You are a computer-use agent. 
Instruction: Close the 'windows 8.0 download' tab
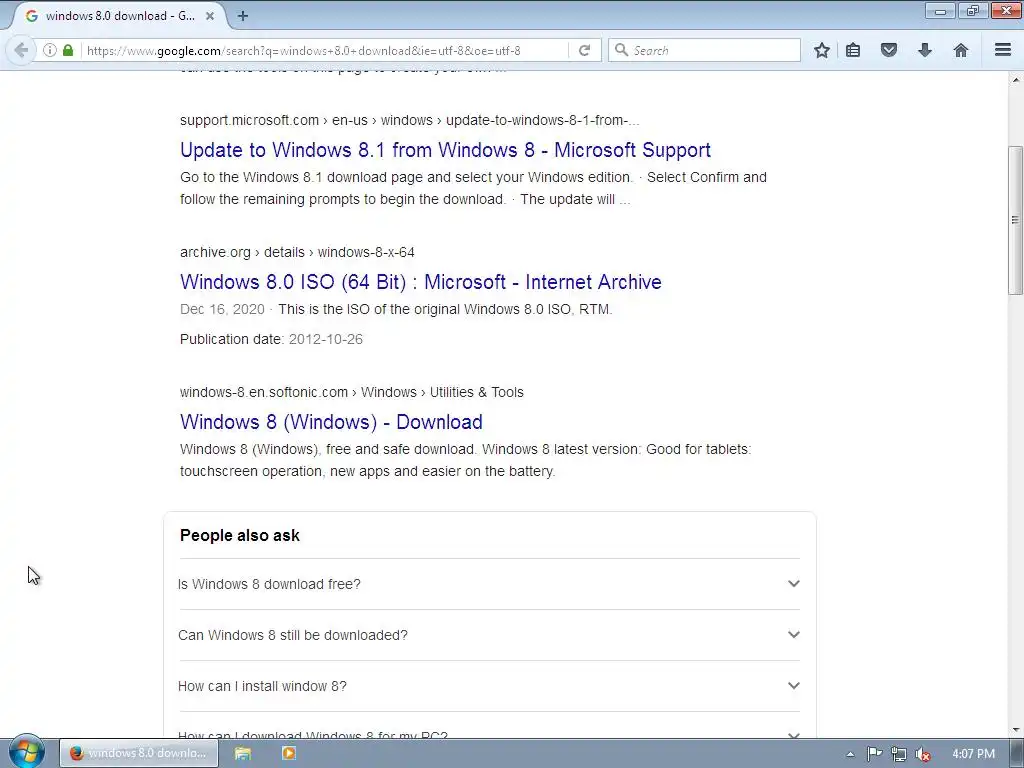[x=210, y=16]
